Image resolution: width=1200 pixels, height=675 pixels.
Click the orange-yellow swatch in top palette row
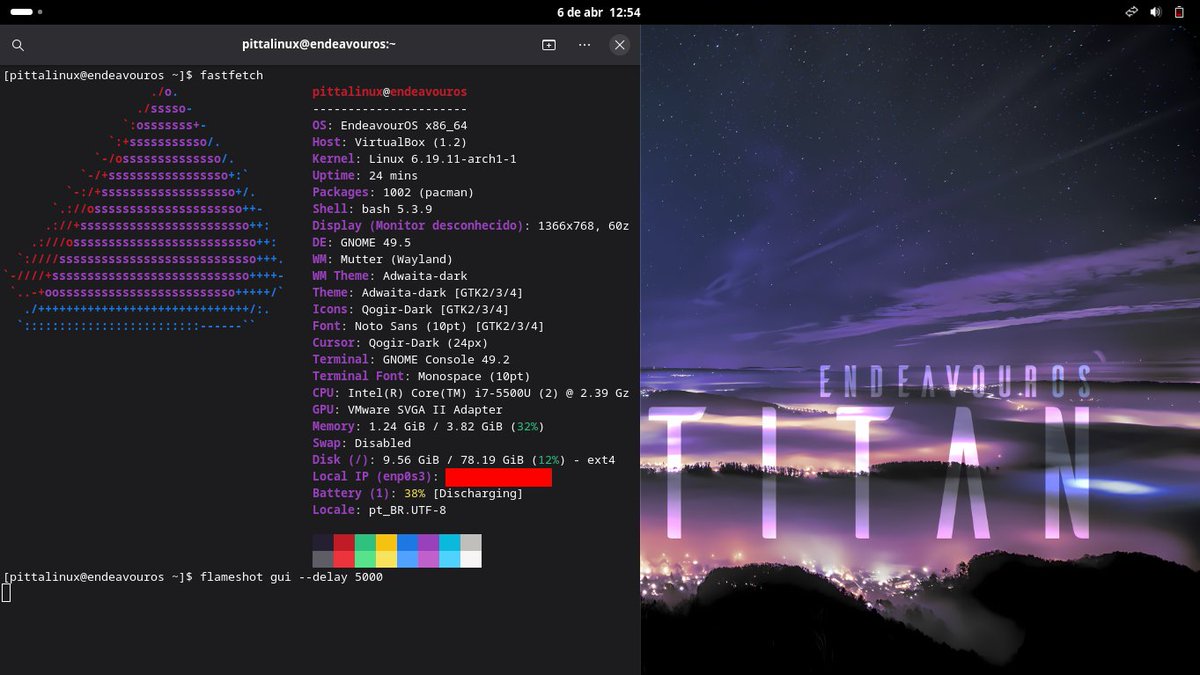(386, 542)
